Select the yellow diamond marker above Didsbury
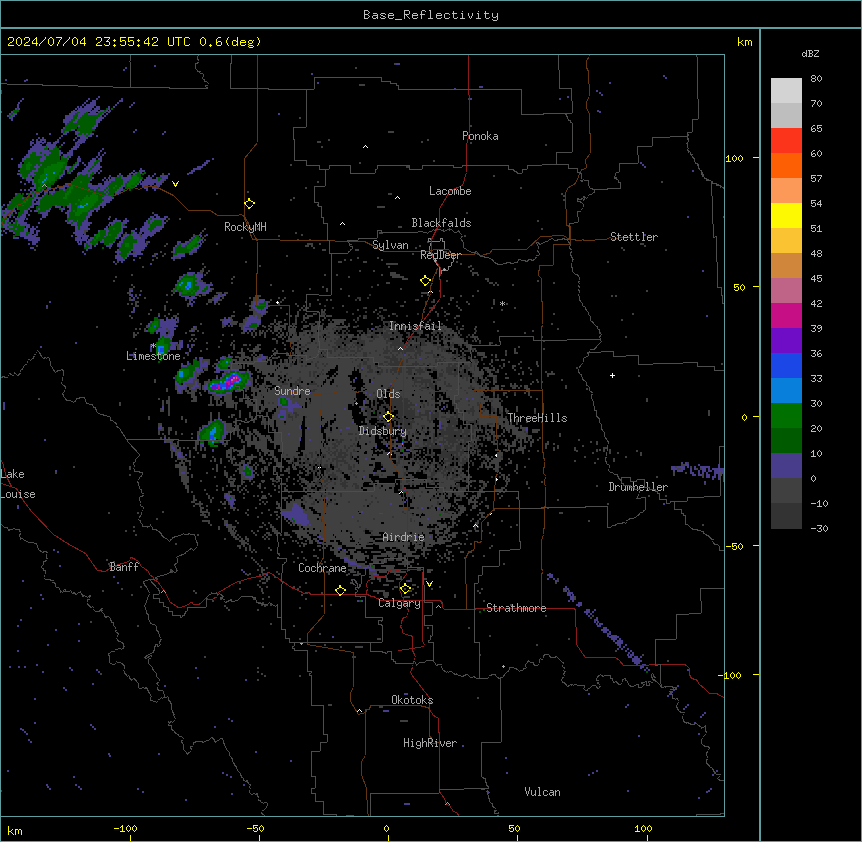862x842 pixels. [x=389, y=417]
